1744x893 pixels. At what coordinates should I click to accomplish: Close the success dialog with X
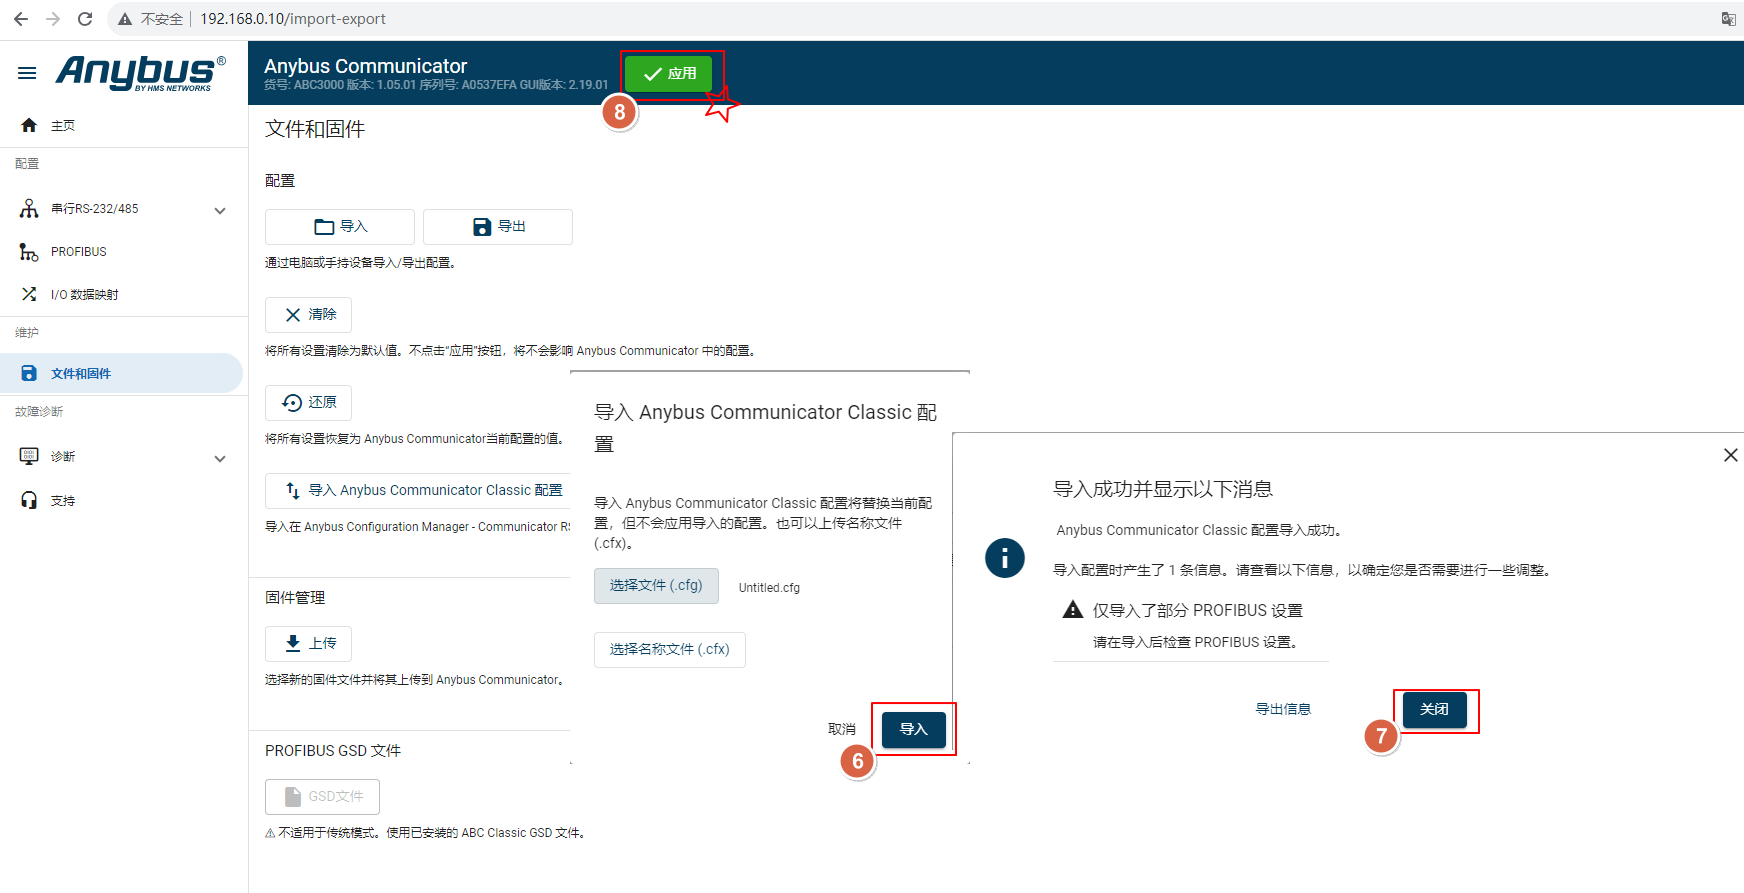tap(1731, 455)
